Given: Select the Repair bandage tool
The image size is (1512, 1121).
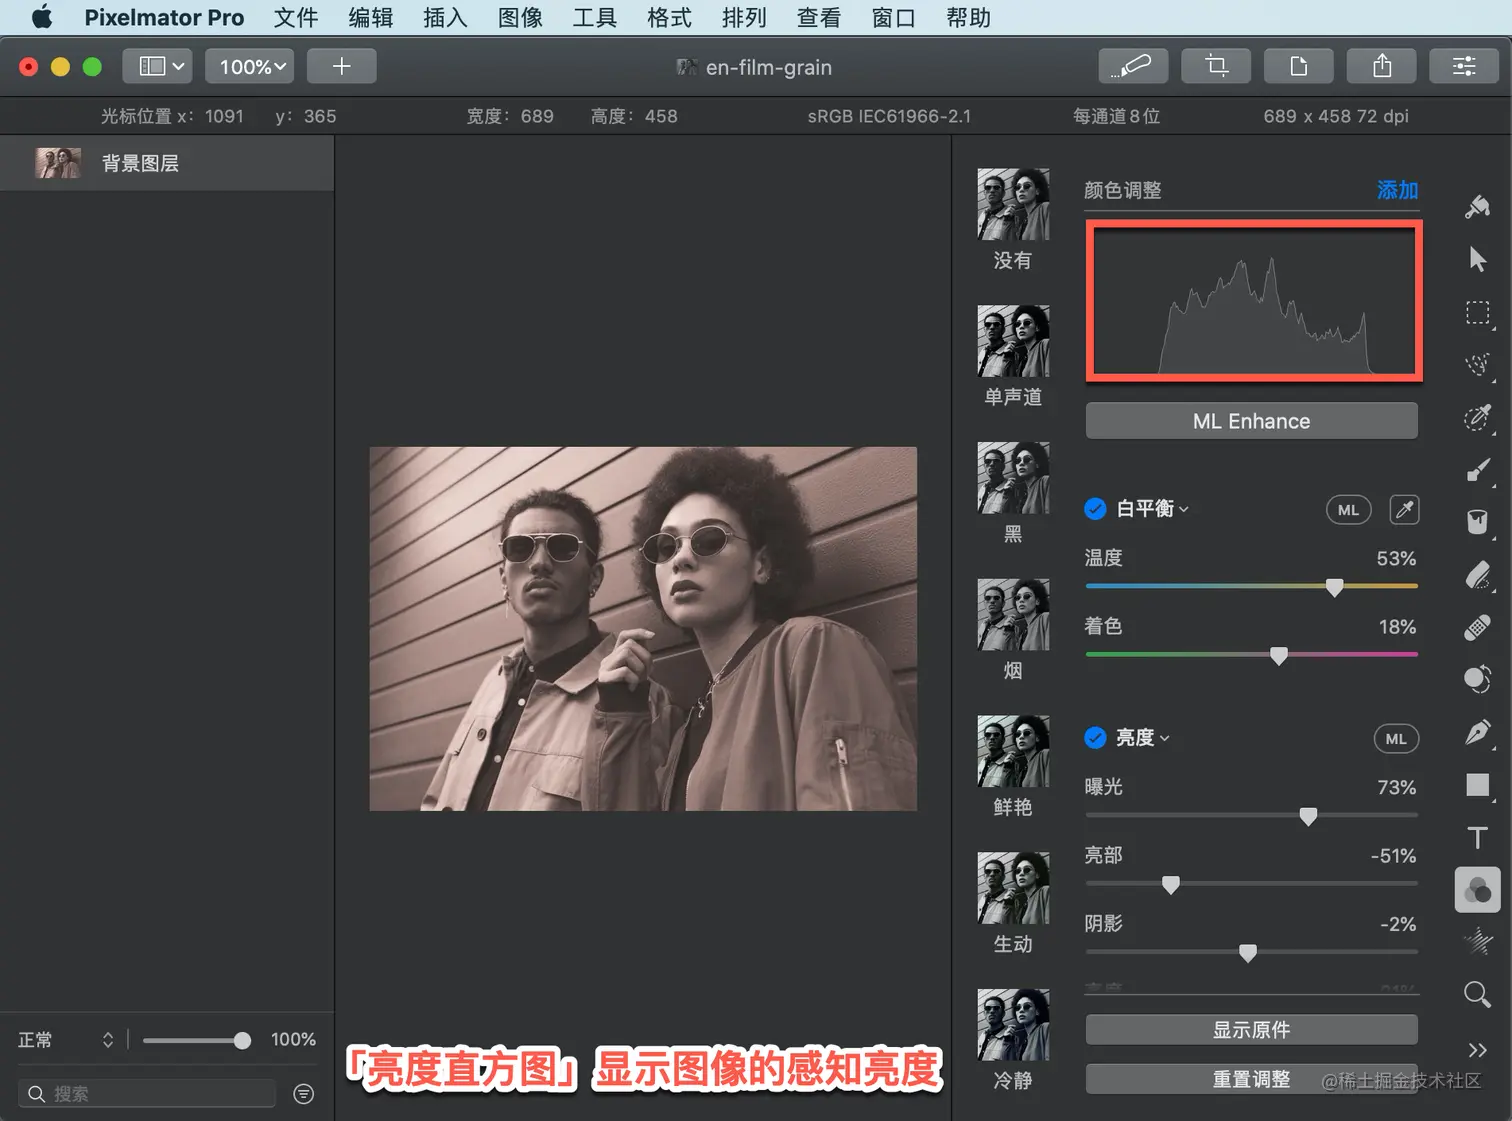Looking at the screenshot, I should click(x=1477, y=627).
